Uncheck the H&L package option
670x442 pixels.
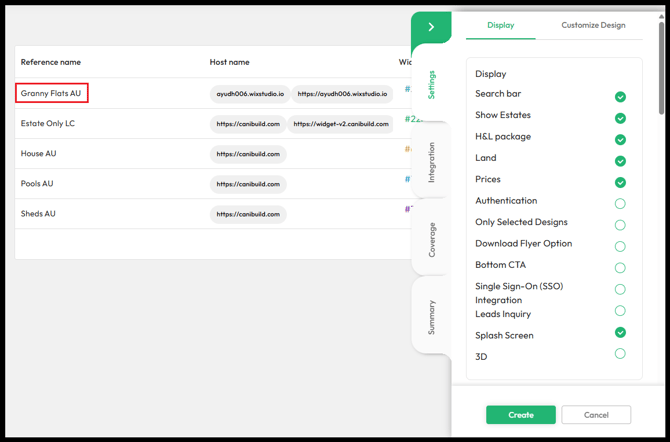(x=620, y=140)
